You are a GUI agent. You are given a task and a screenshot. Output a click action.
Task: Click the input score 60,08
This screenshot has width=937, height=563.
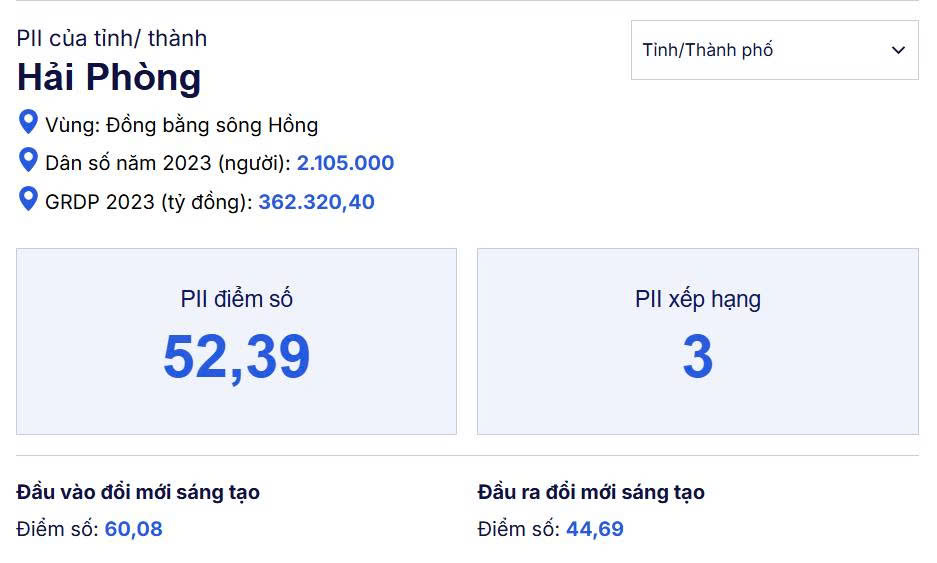click(x=133, y=529)
